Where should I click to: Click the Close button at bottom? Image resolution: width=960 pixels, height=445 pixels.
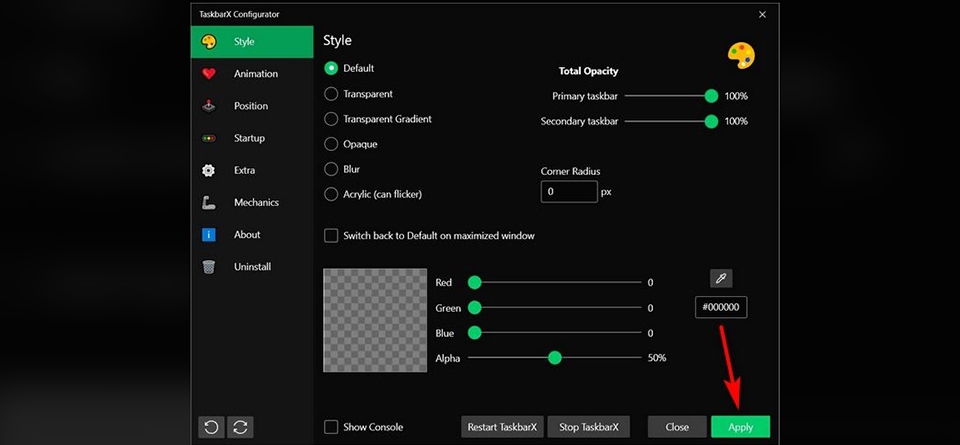(x=677, y=427)
